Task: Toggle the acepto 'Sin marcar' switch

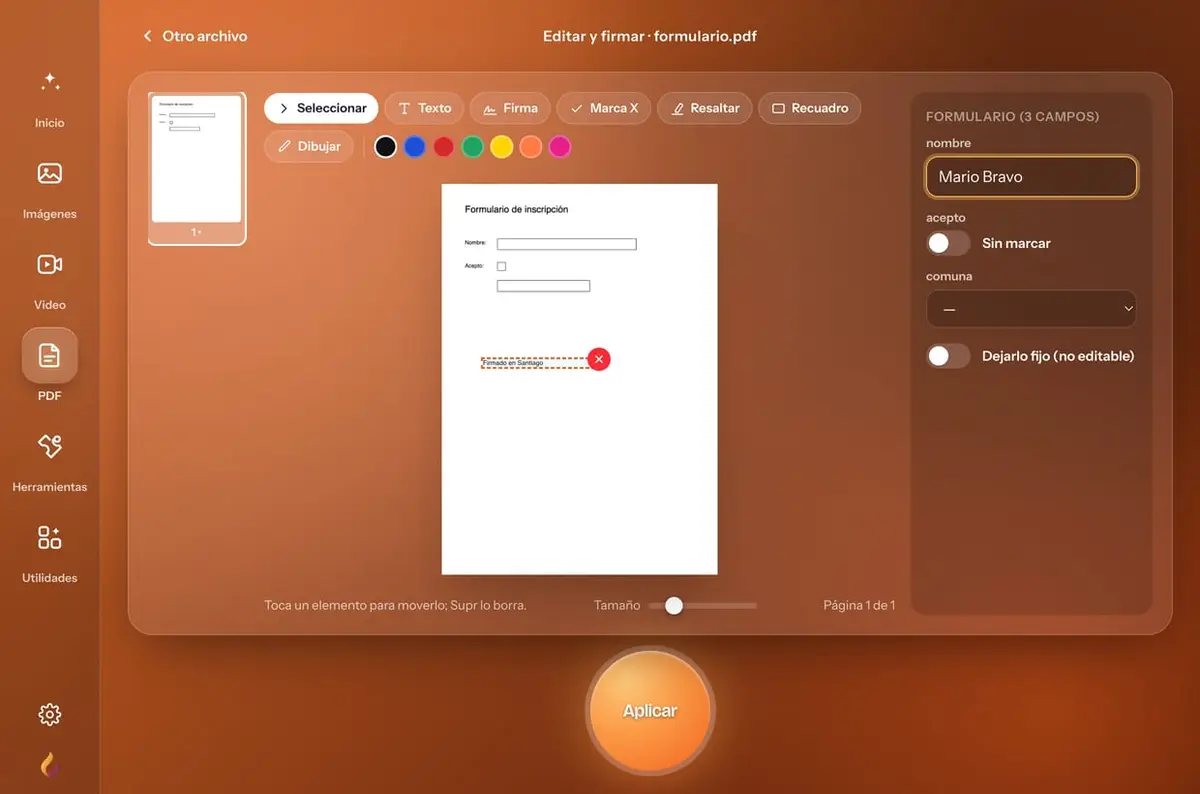Action: (948, 243)
